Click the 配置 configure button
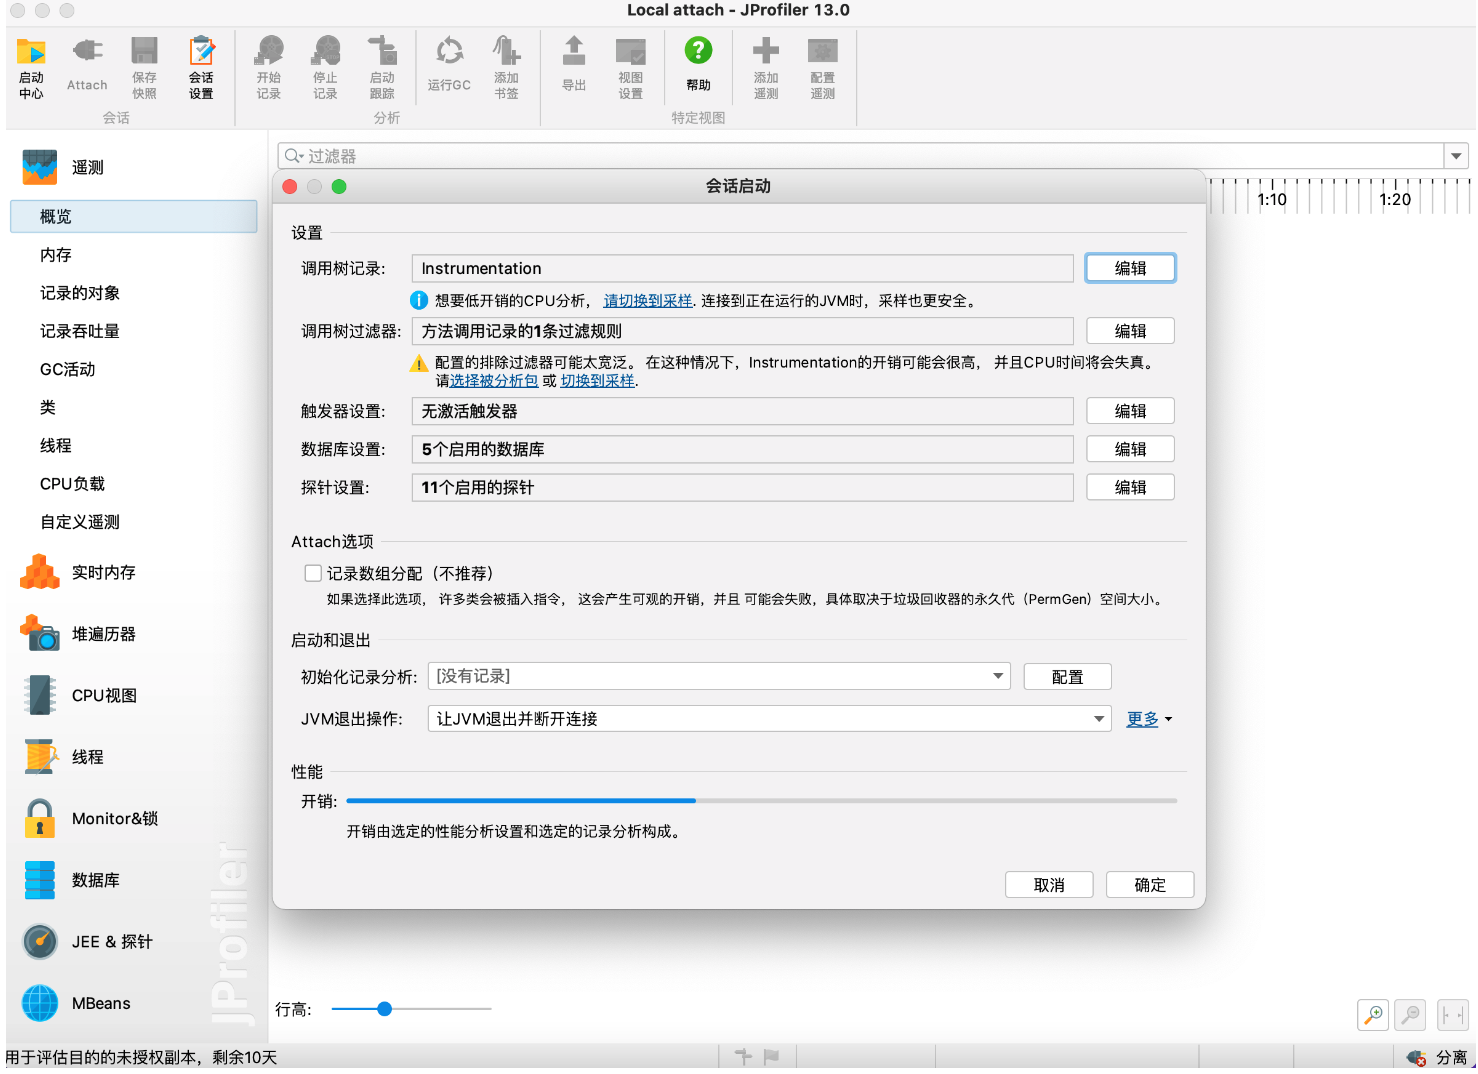The width and height of the screenshot is (1478, 1074). click(x=1067, y=677)
